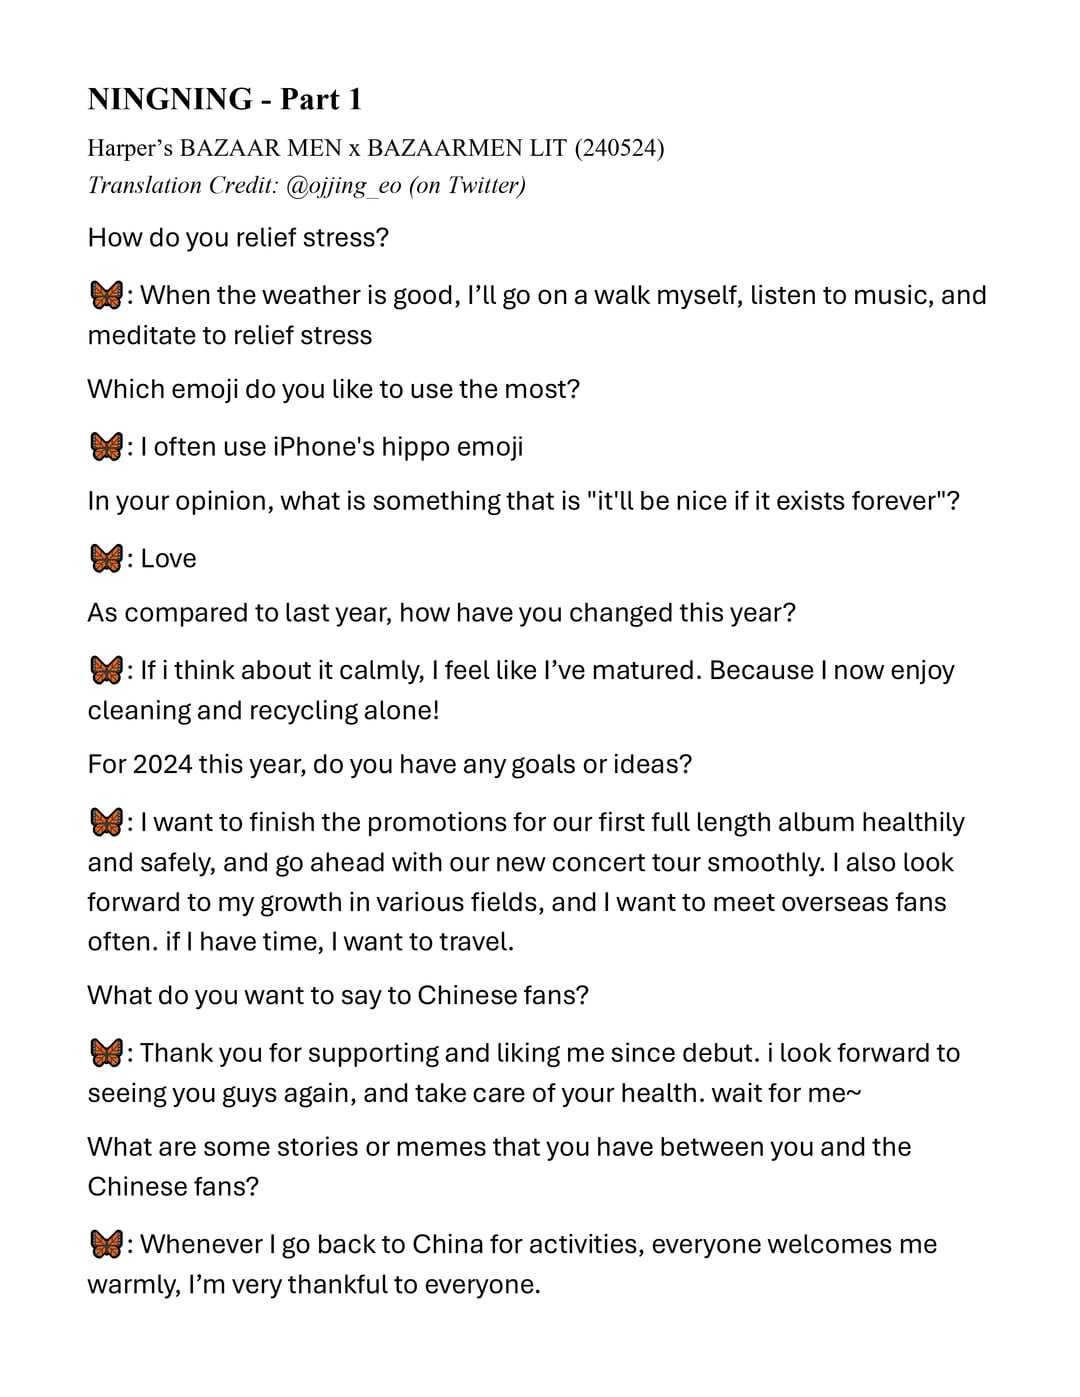Click the Harper's BAZAAR MEN subtitle line
Screen dimensions: 1080x1397
(375, 149)
